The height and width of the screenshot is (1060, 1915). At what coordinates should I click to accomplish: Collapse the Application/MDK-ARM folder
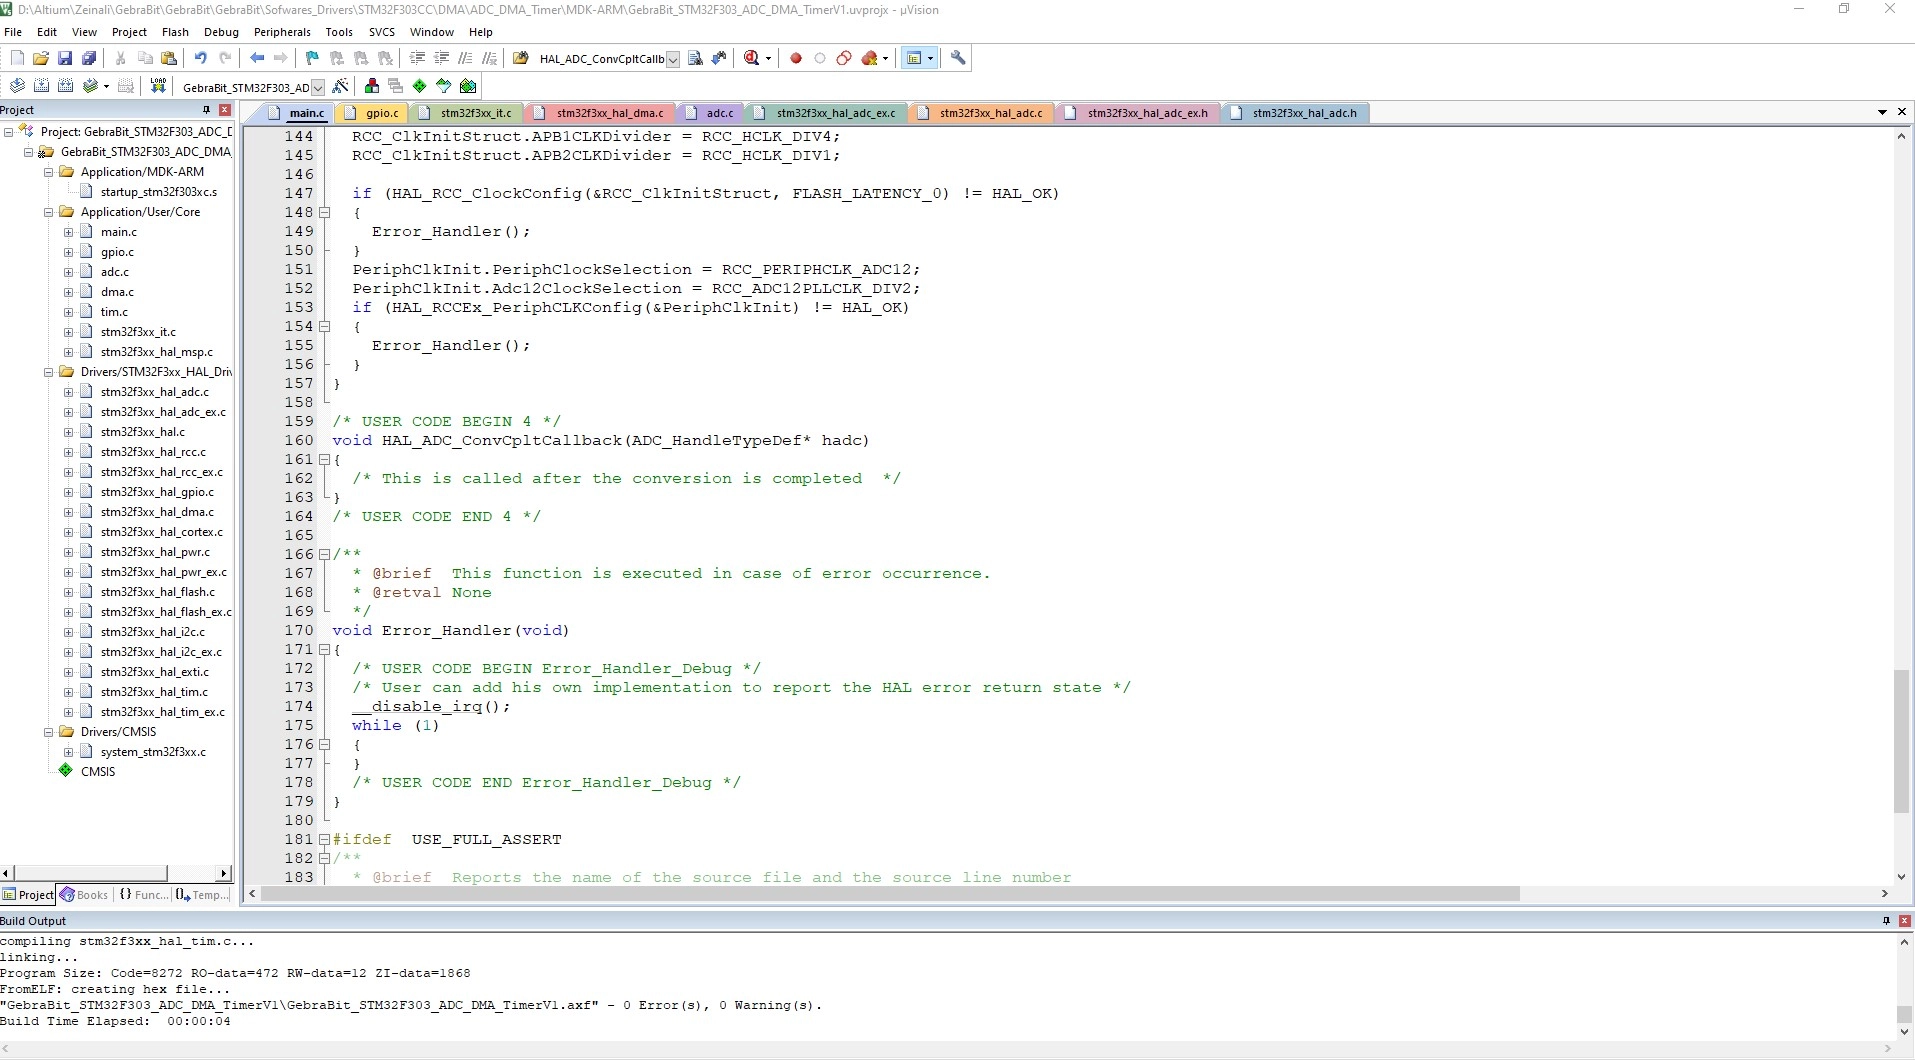[48, 172]
